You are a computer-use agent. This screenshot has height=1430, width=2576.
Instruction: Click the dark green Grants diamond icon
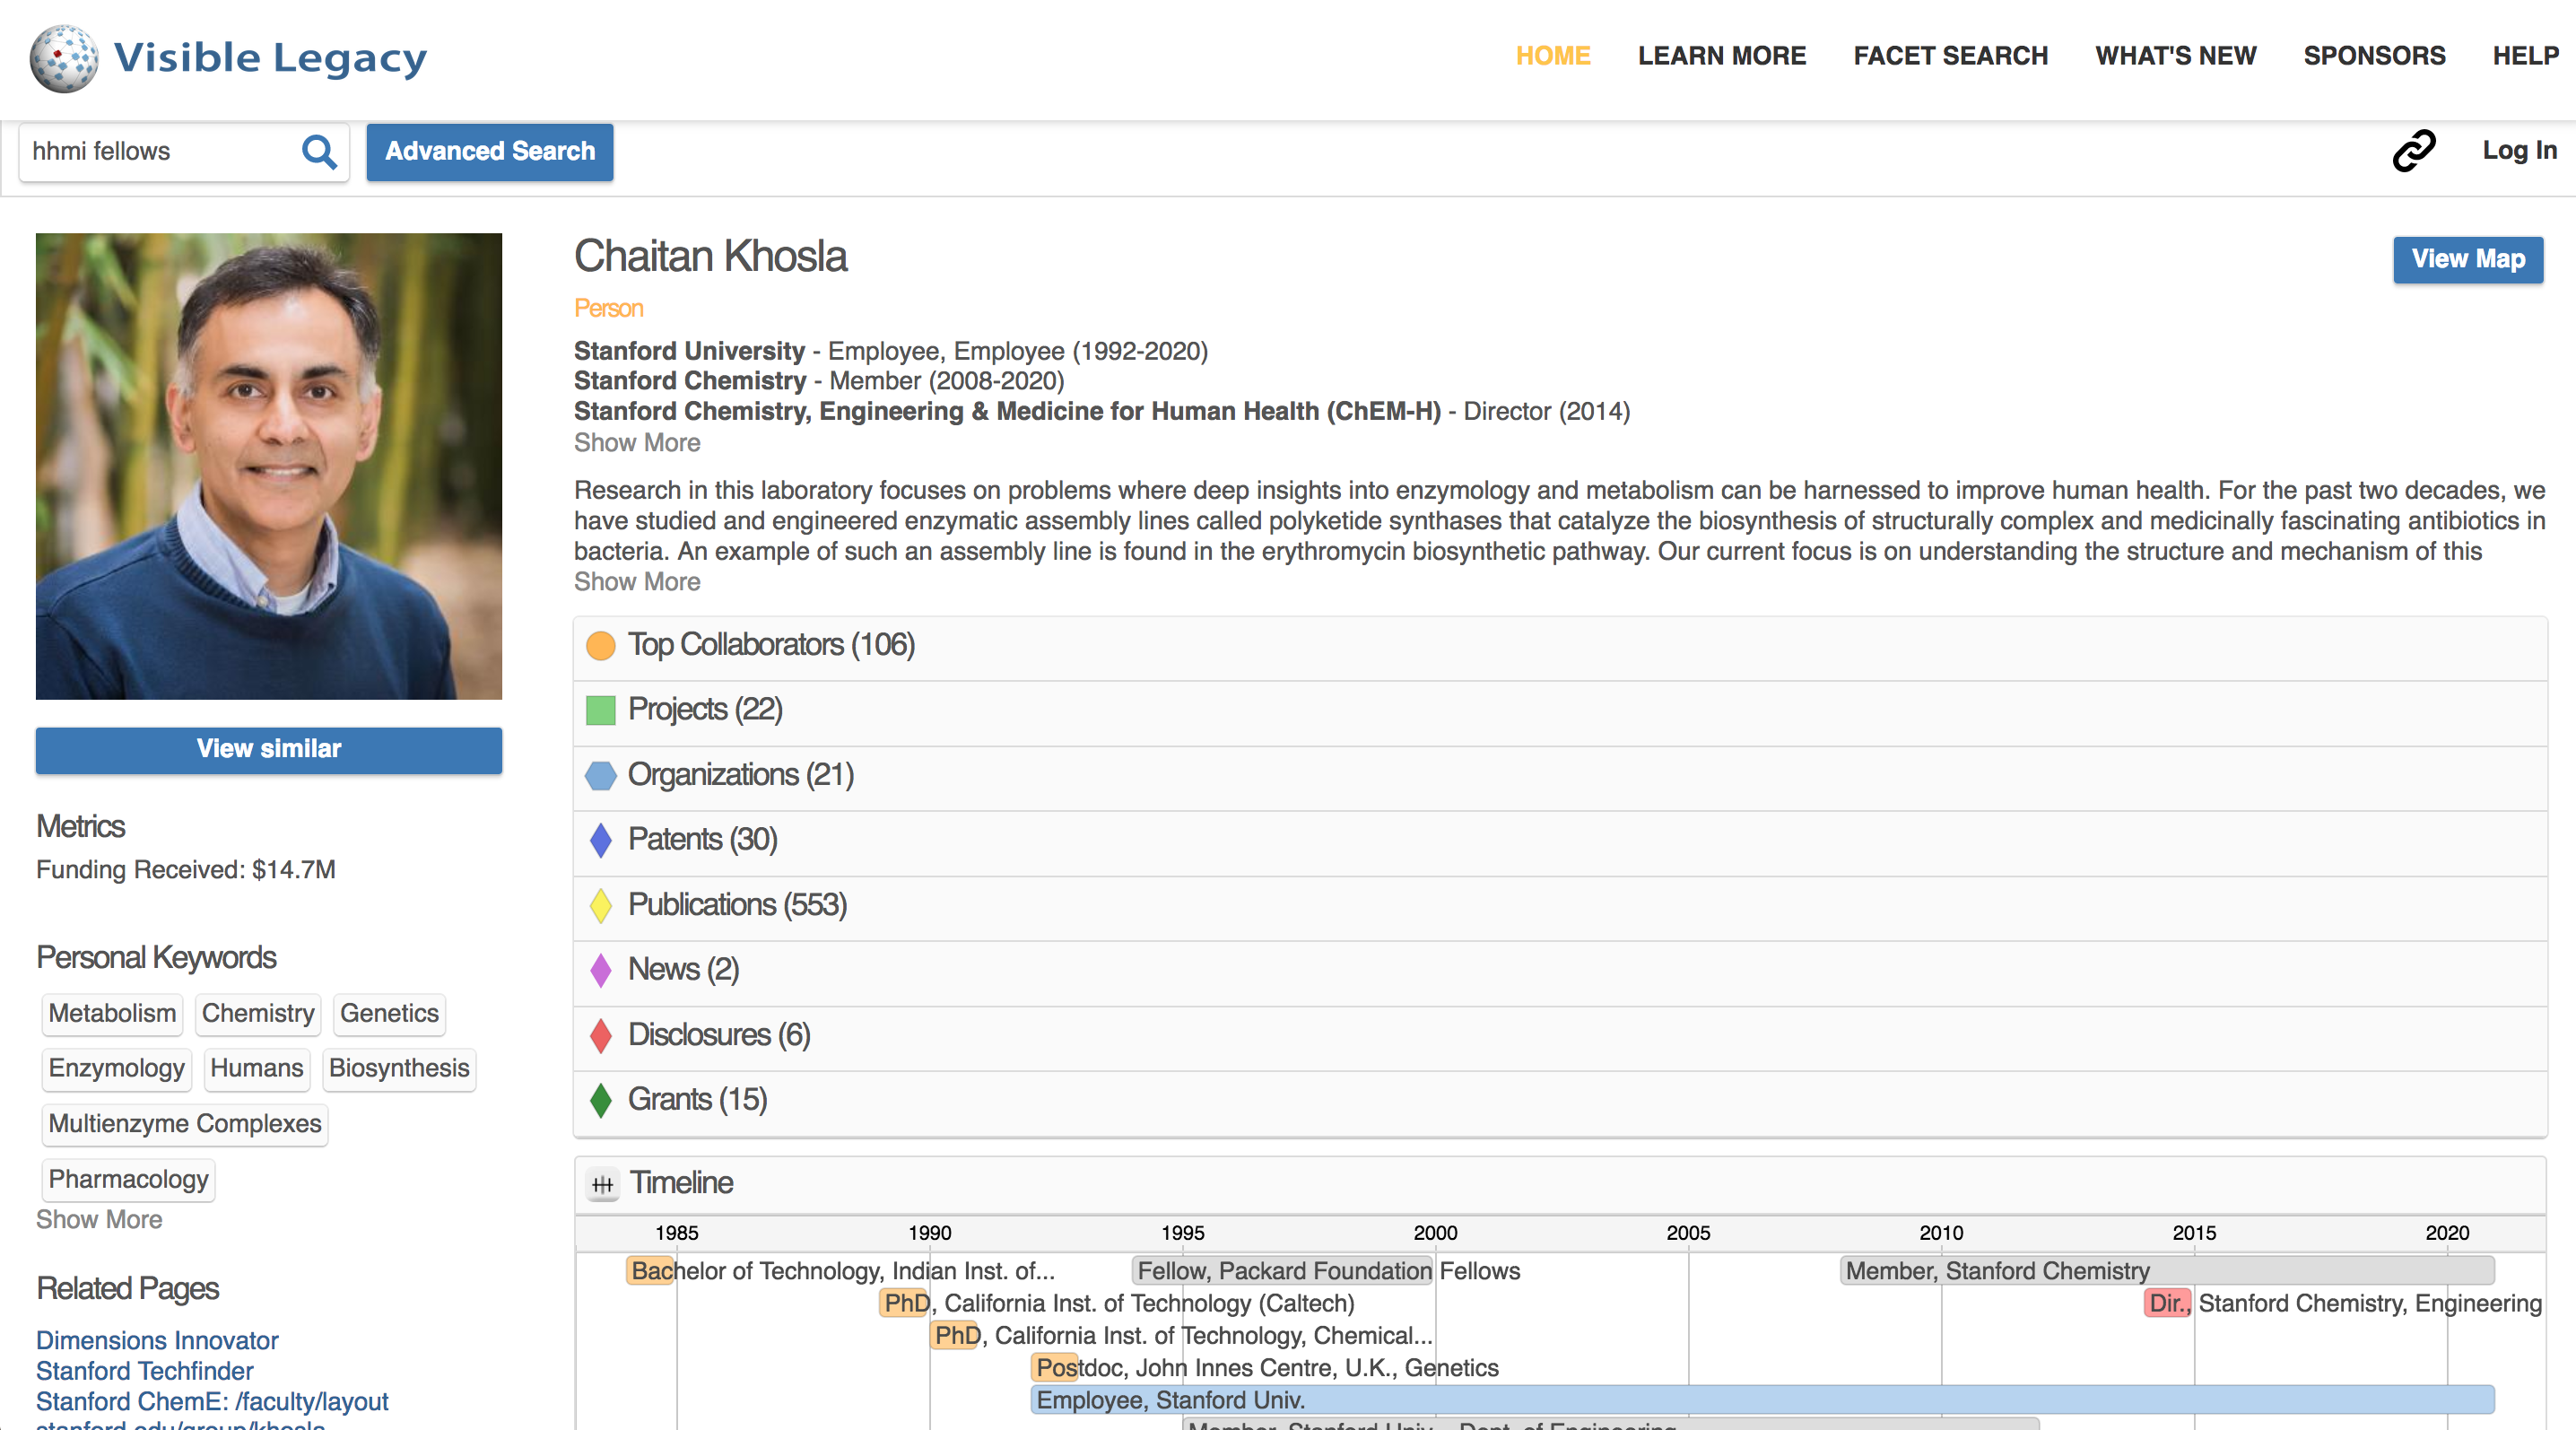pos(600,1101)
